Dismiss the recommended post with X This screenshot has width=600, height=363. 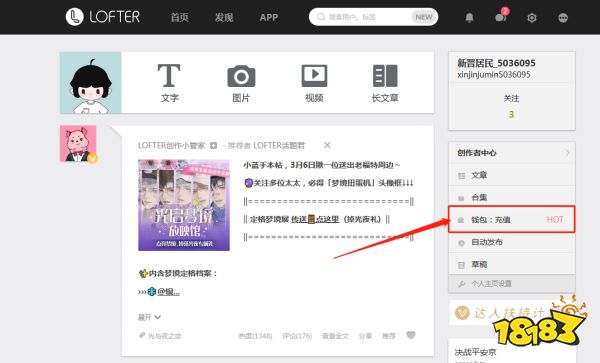[x=327, y=145]
